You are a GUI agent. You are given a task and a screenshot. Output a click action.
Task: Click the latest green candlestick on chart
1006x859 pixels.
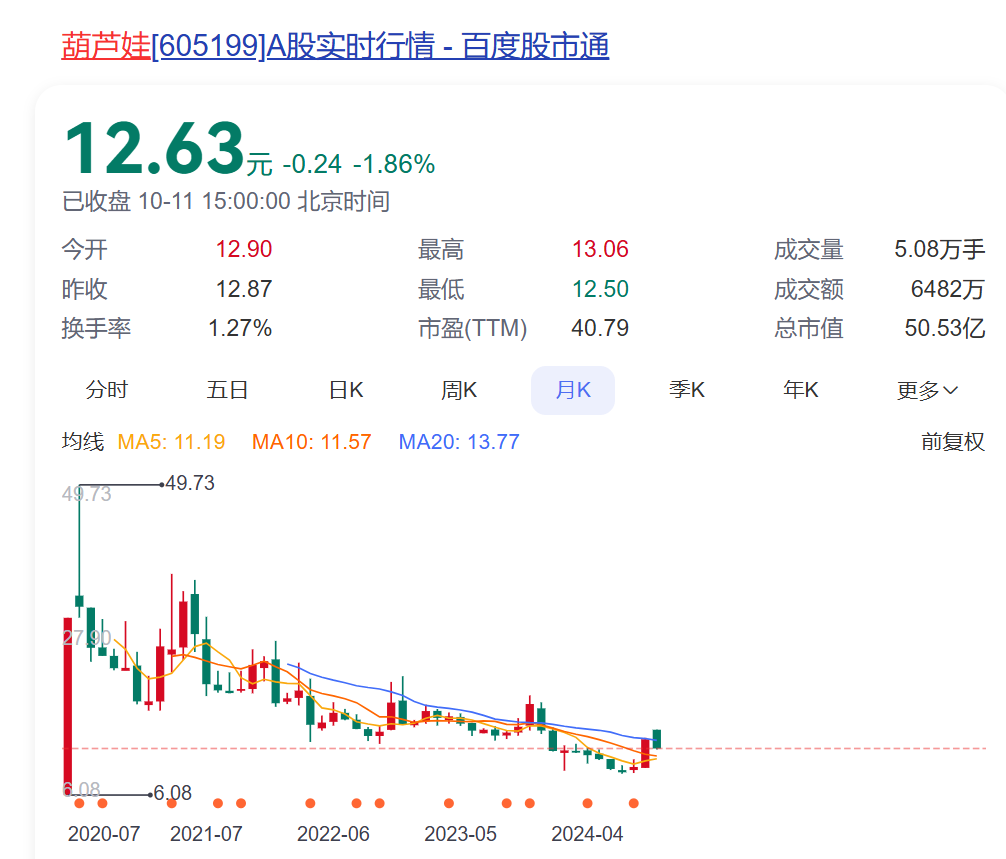click(657, 739)
